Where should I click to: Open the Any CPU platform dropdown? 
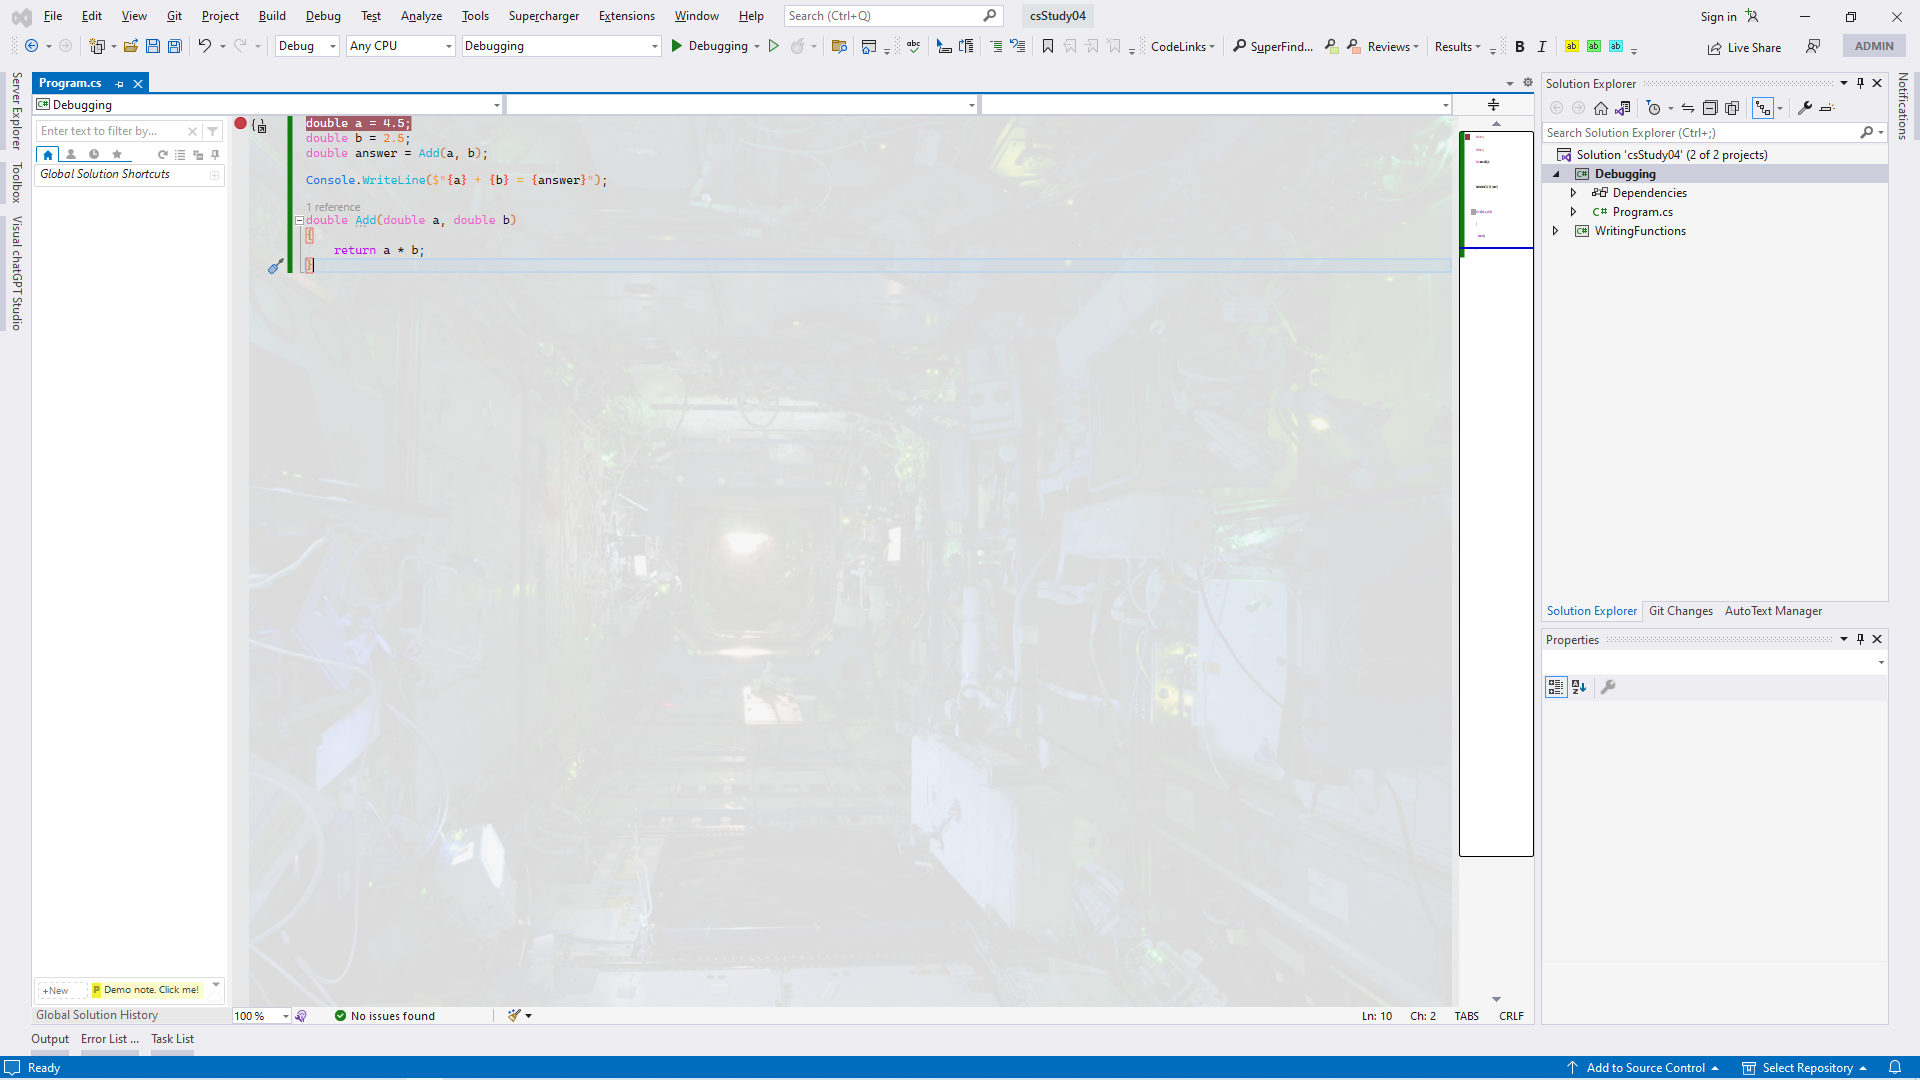400,46
